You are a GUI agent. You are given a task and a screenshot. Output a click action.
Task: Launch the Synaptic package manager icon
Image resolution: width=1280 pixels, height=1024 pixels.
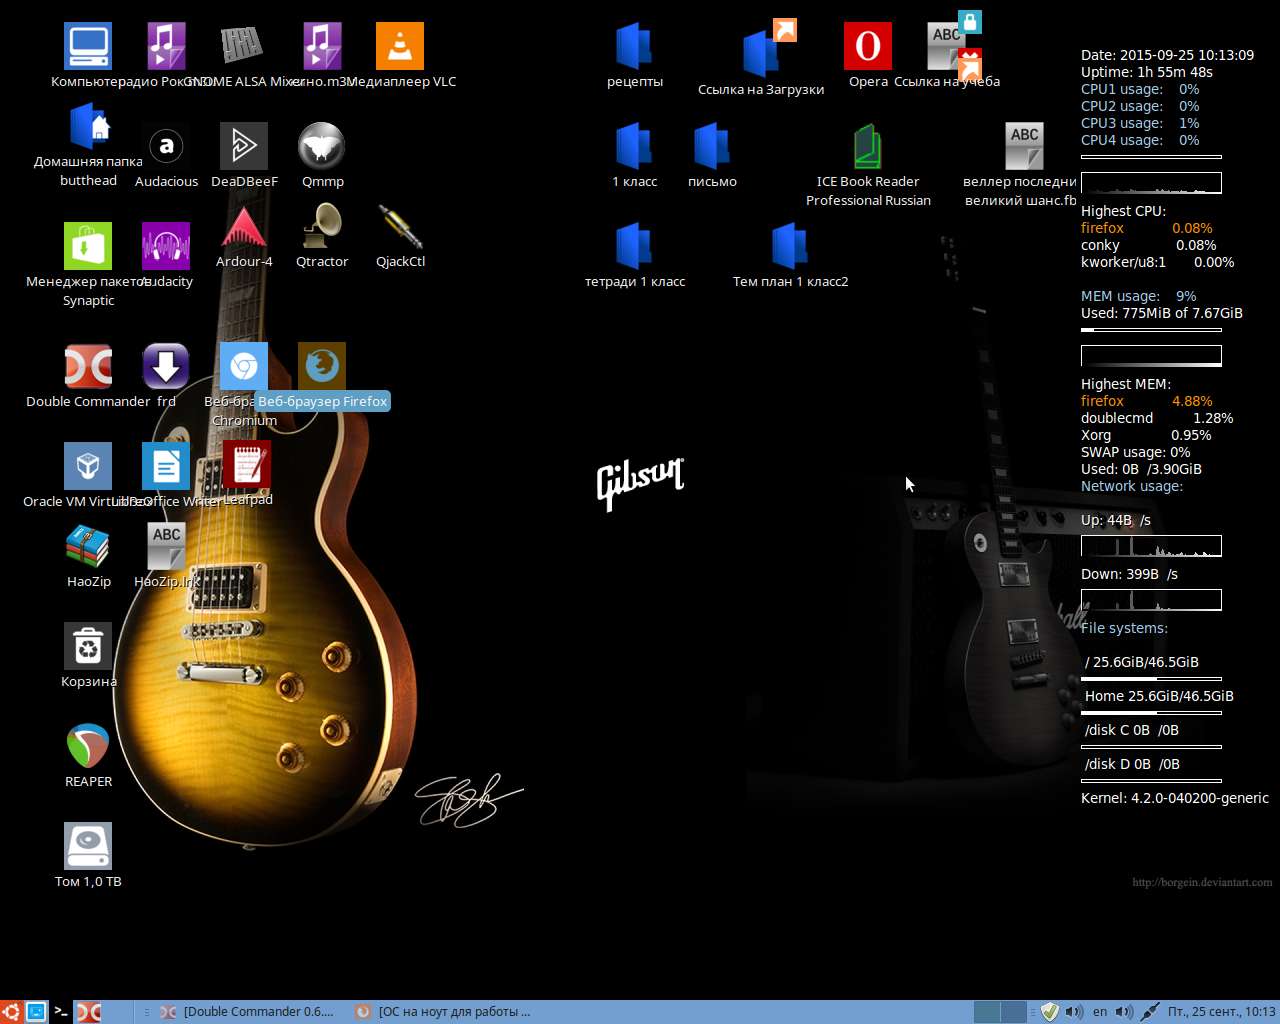tap(88, 247)
